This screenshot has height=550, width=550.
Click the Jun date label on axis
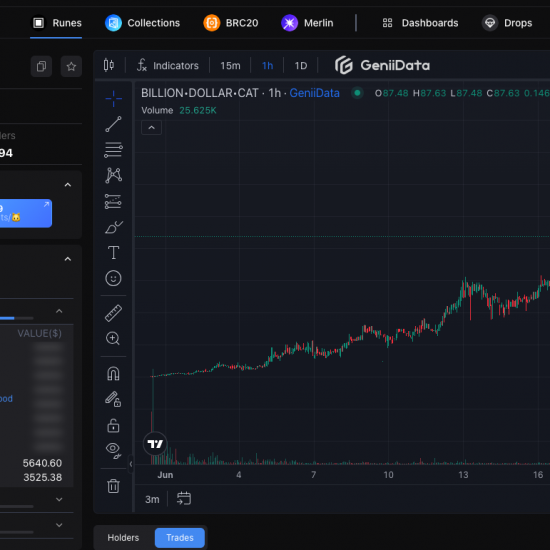165,475
